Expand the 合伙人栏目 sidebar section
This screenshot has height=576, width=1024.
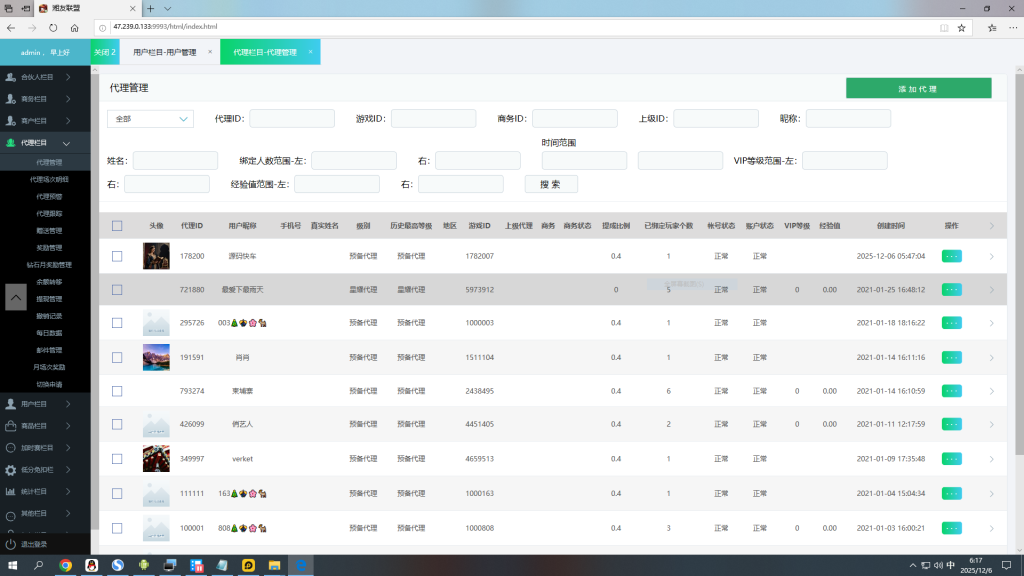[66, 77]
